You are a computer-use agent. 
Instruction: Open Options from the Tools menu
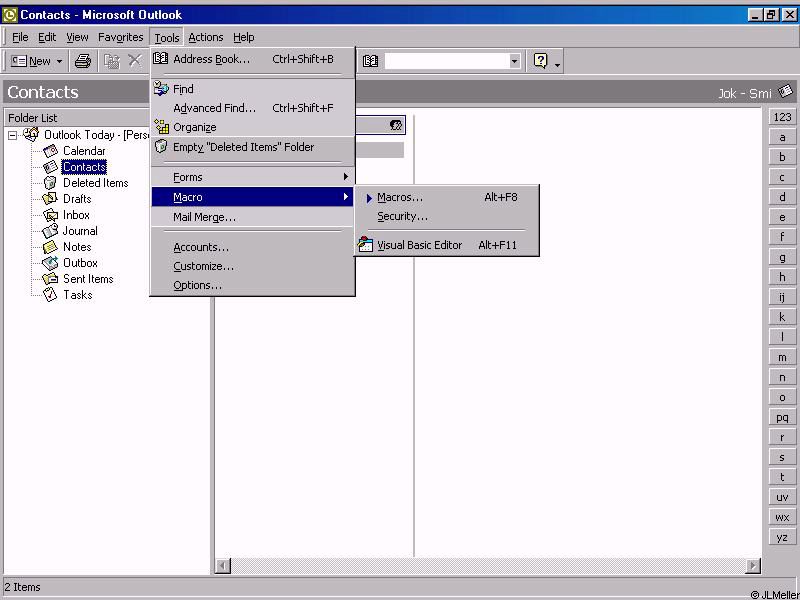pos(253,285)
